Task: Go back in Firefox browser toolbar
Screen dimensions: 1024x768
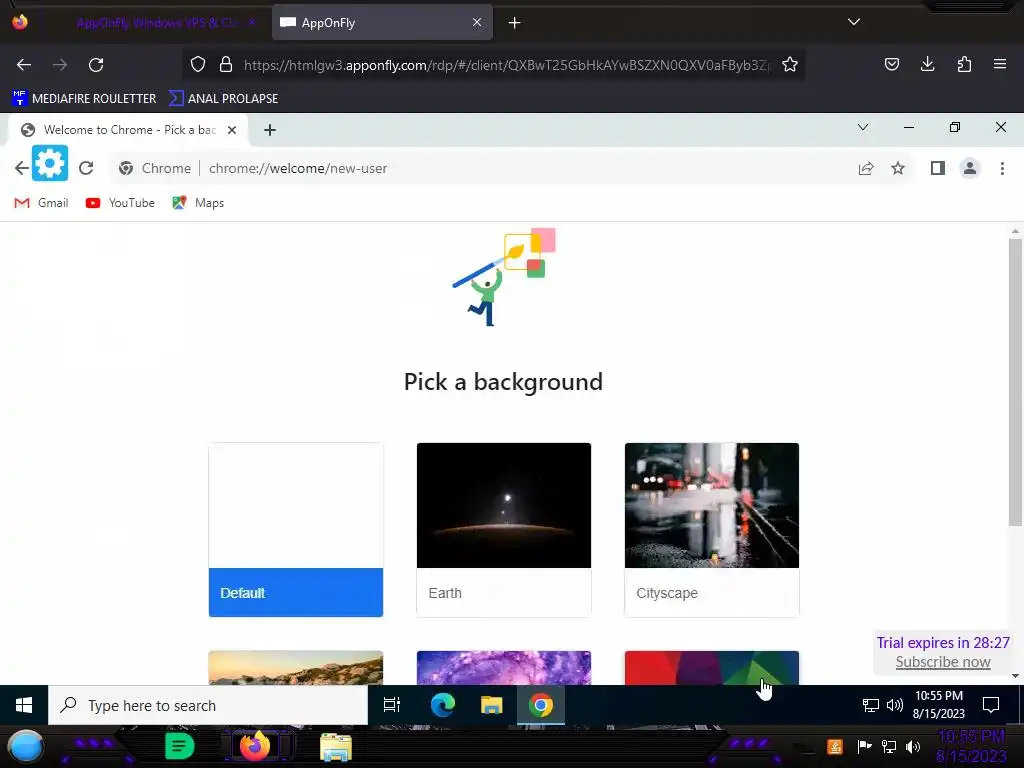Action: pos(24,65)
